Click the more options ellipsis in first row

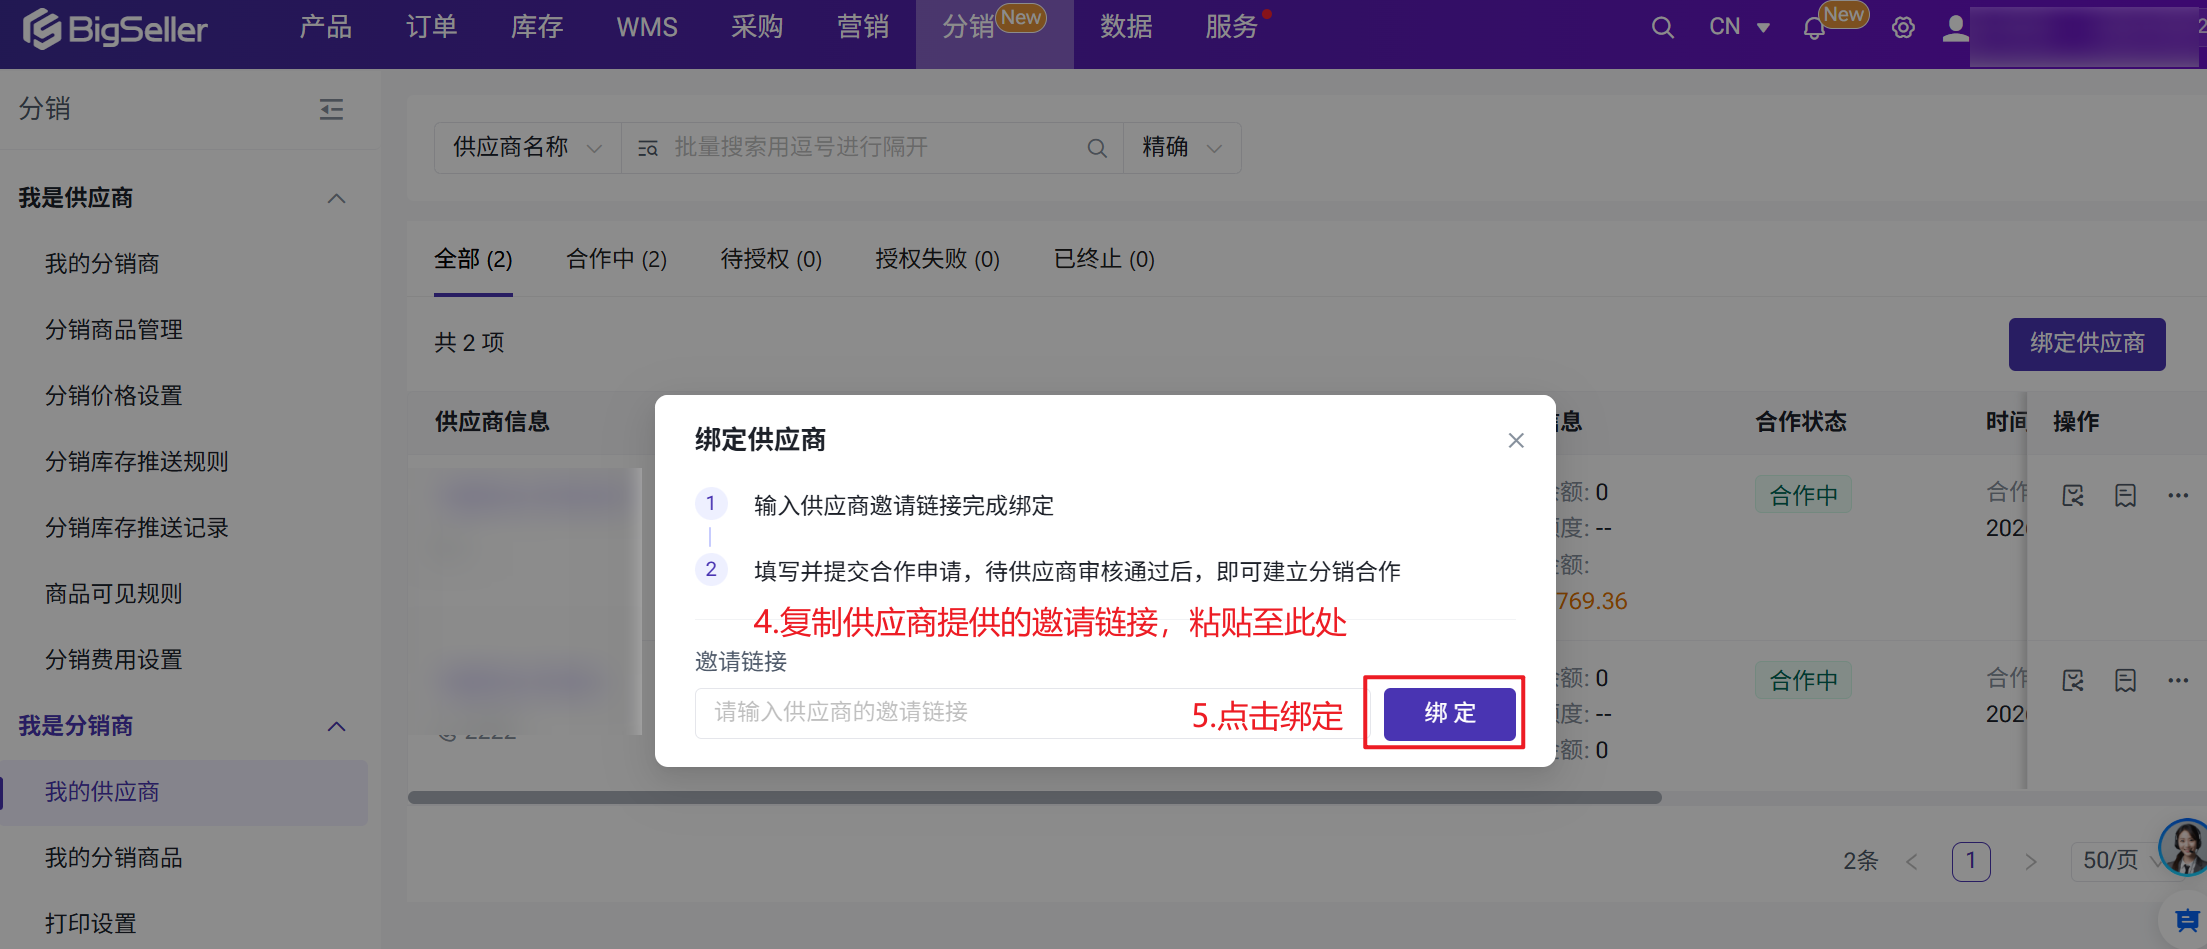pyautogui.click(x=2178, y=495)
